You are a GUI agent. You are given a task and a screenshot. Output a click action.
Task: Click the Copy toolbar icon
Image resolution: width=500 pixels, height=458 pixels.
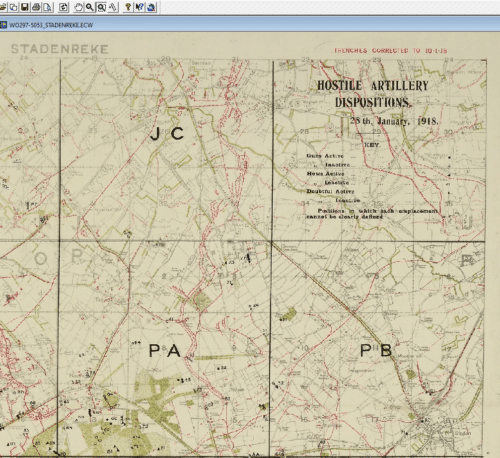tap(14, 7)
